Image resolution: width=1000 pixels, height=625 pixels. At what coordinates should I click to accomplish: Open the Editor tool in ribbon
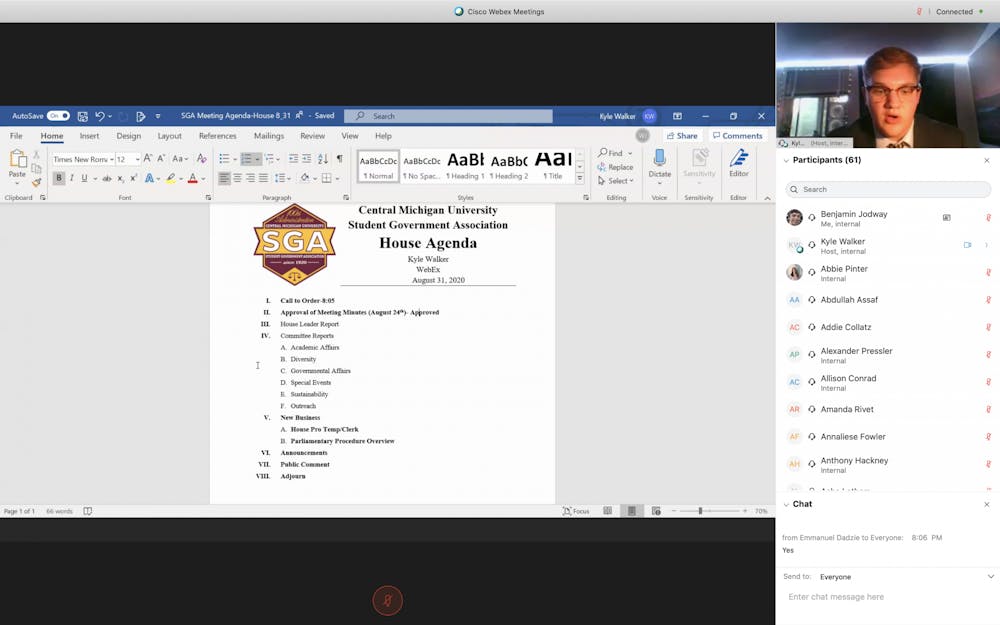click(738, 160)
